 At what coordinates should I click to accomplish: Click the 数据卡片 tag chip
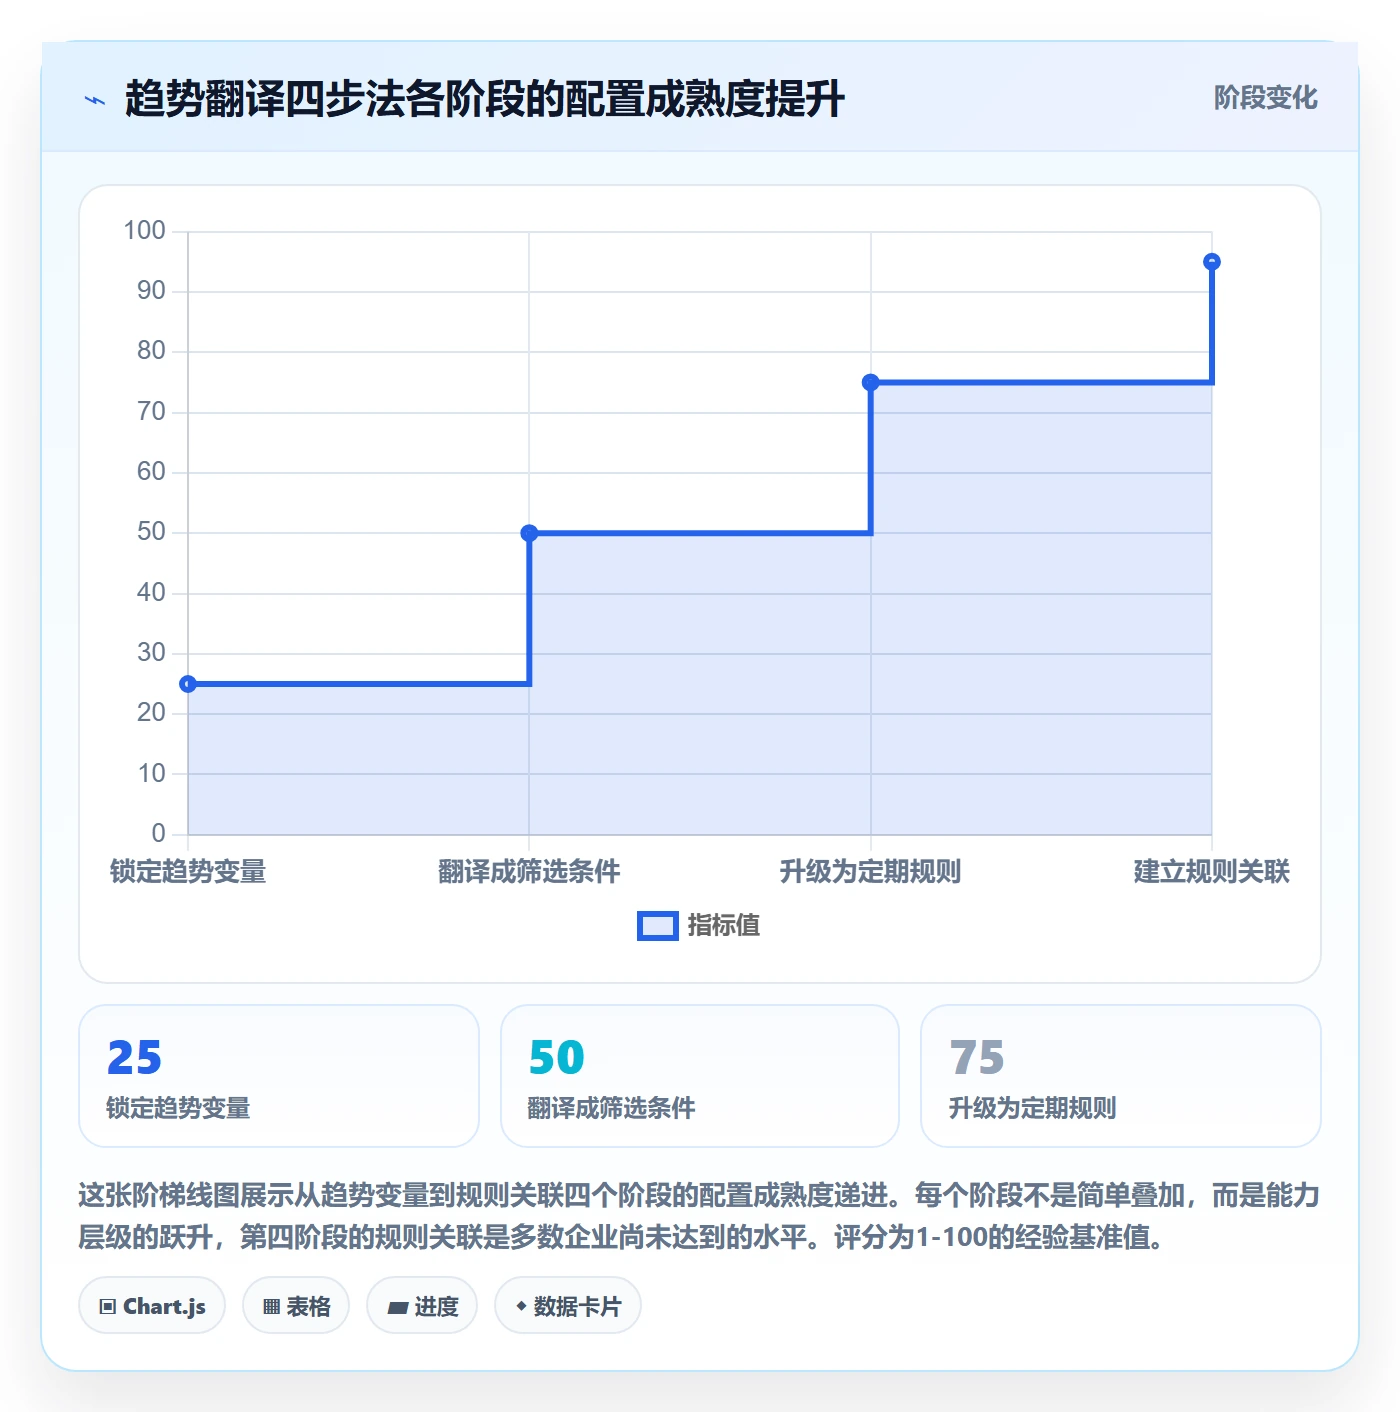568,1305
